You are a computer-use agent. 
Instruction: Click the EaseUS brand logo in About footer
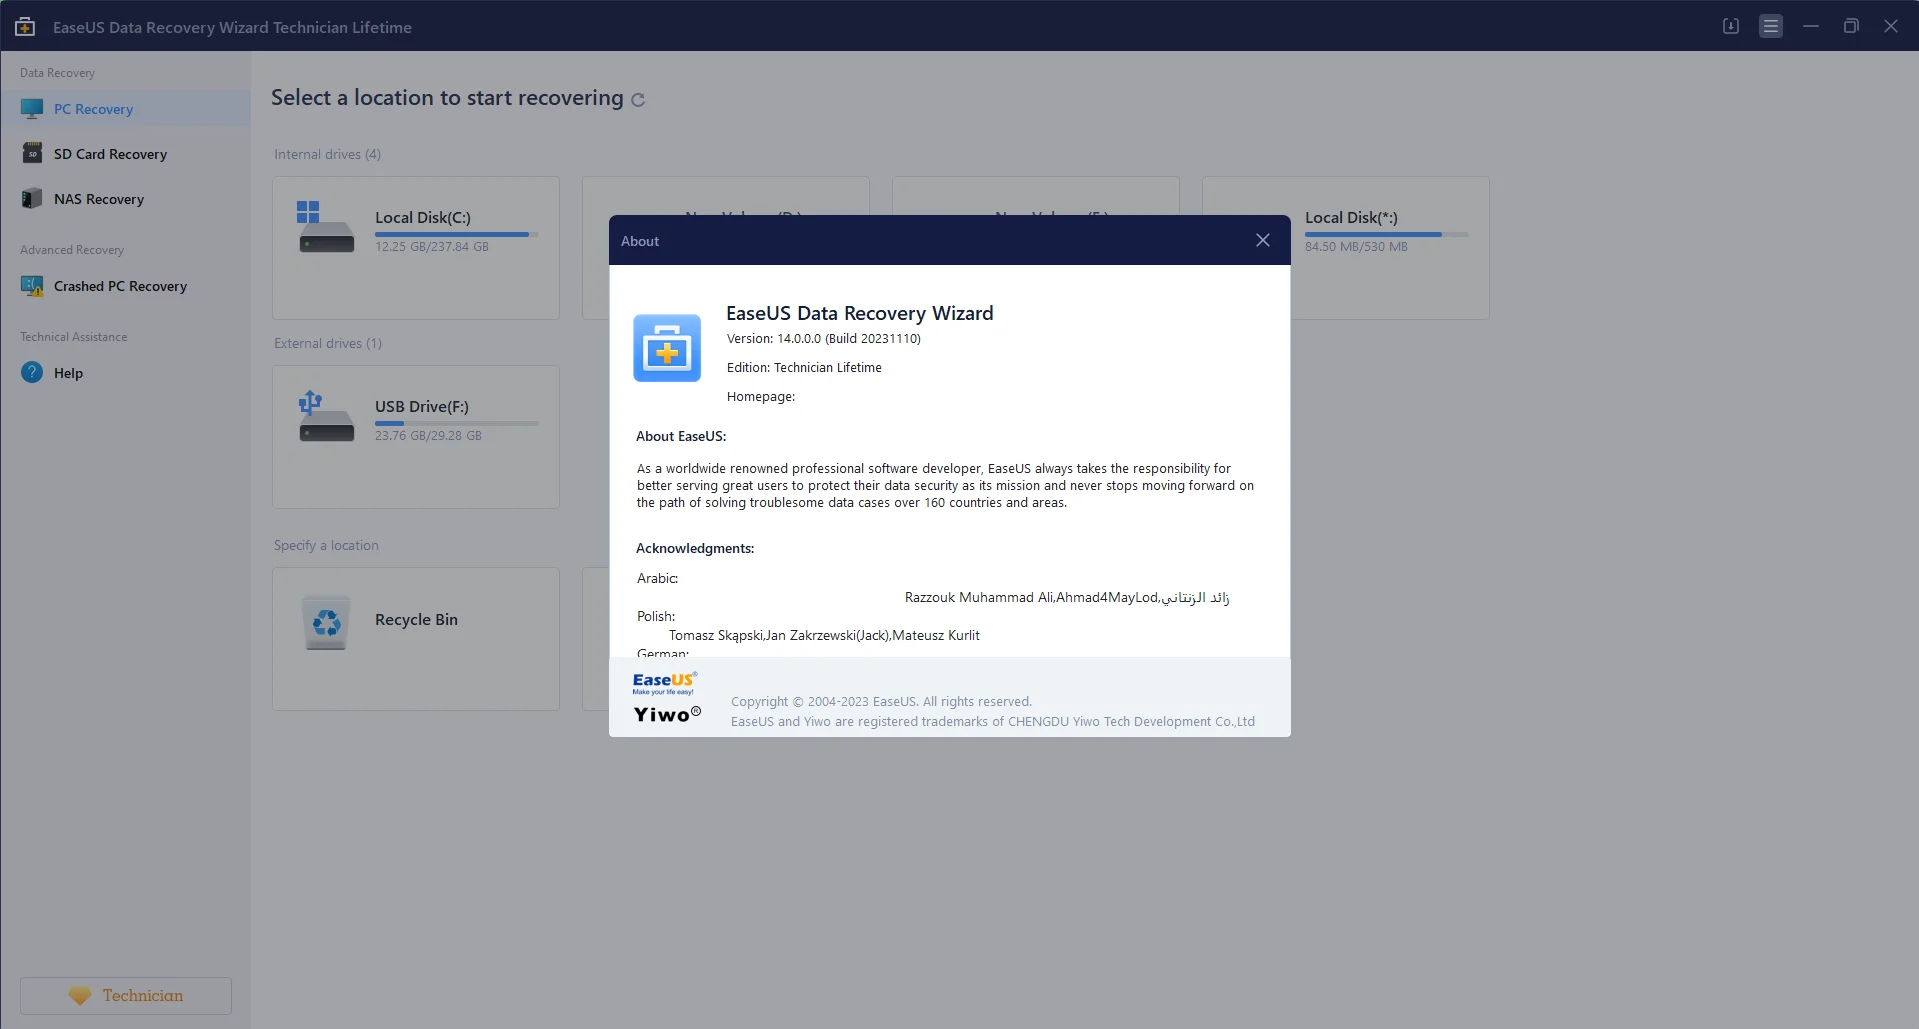coord(665,683)
